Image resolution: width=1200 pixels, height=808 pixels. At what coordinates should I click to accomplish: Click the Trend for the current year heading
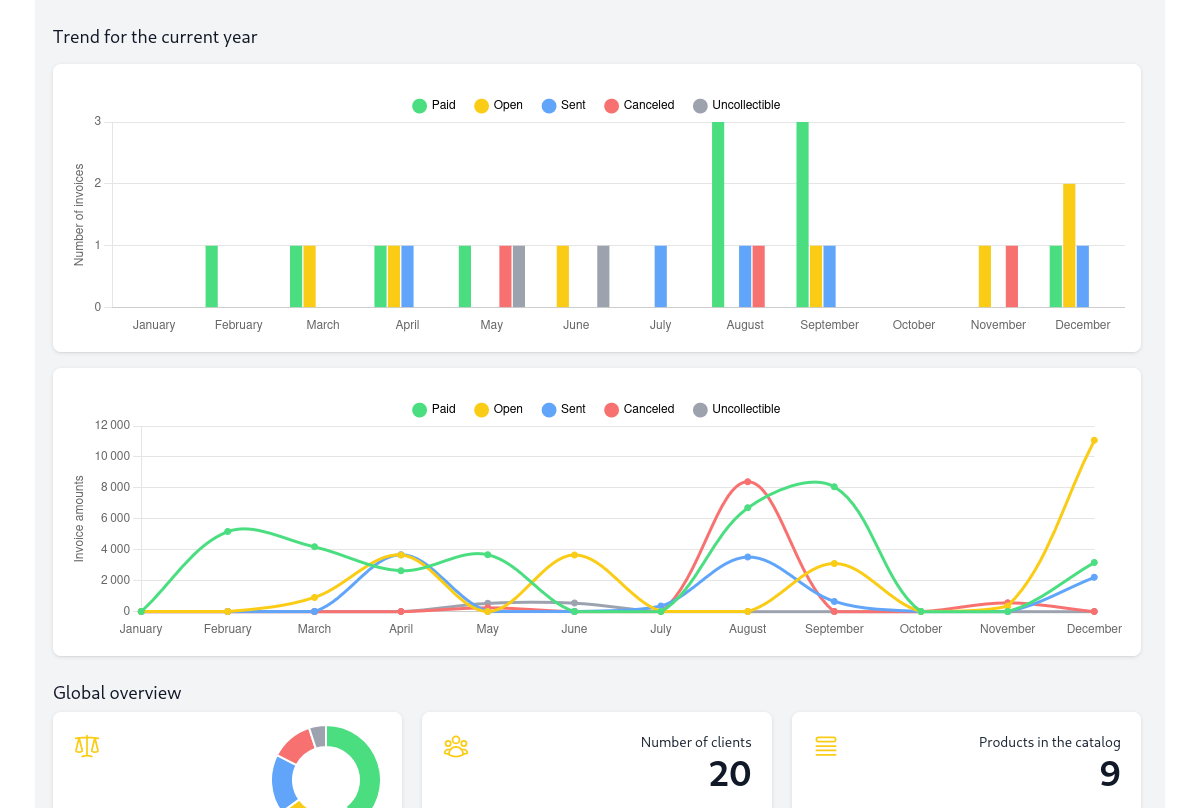(155, 36)
